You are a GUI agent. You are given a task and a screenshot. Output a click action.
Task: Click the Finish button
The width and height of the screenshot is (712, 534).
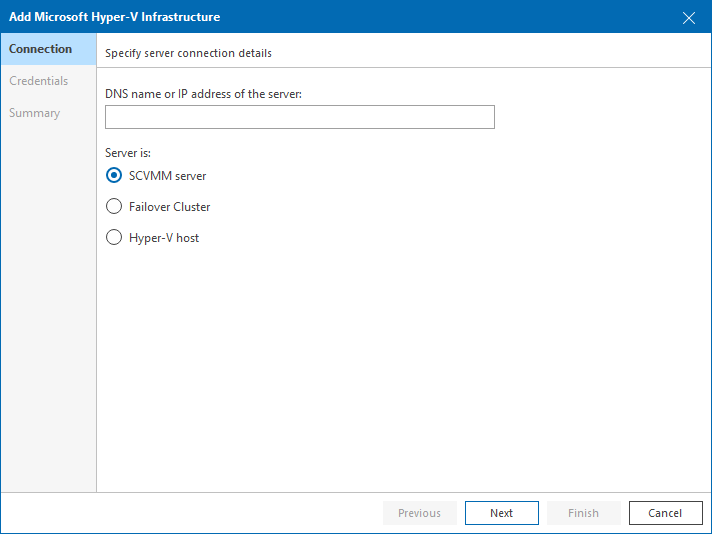point(583,513)
